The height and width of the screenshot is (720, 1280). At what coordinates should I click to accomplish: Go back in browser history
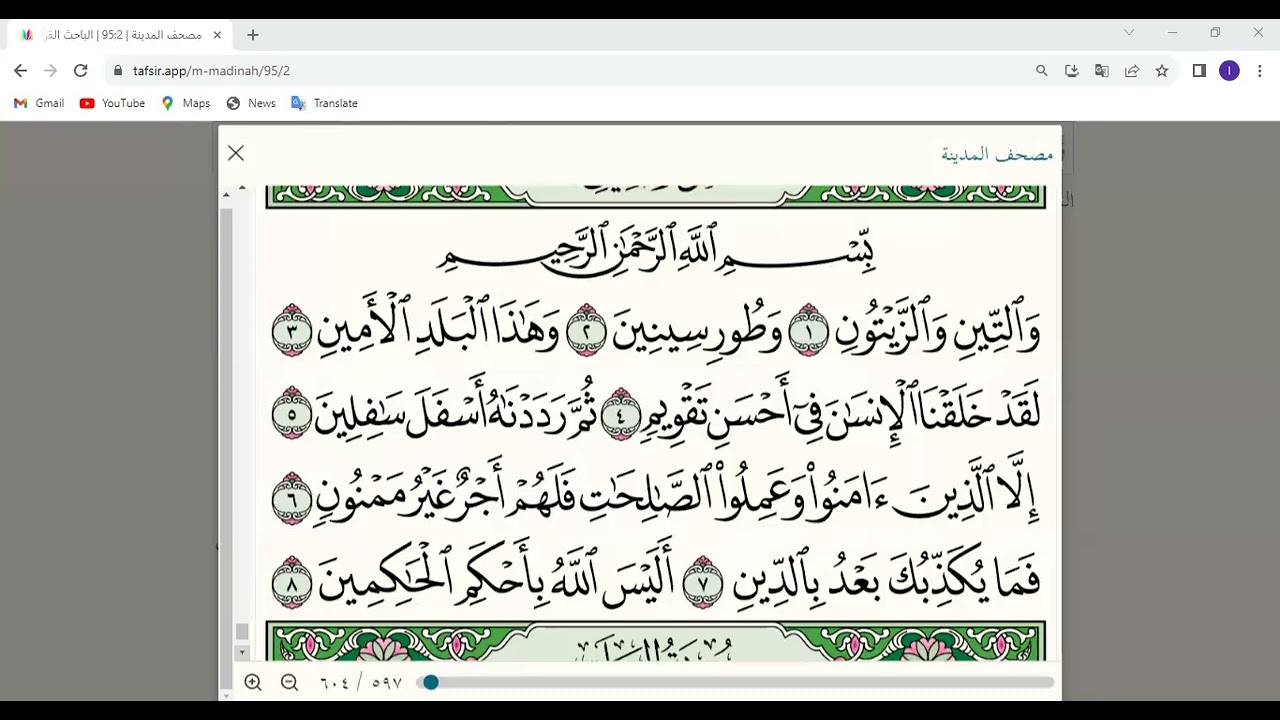21,71
